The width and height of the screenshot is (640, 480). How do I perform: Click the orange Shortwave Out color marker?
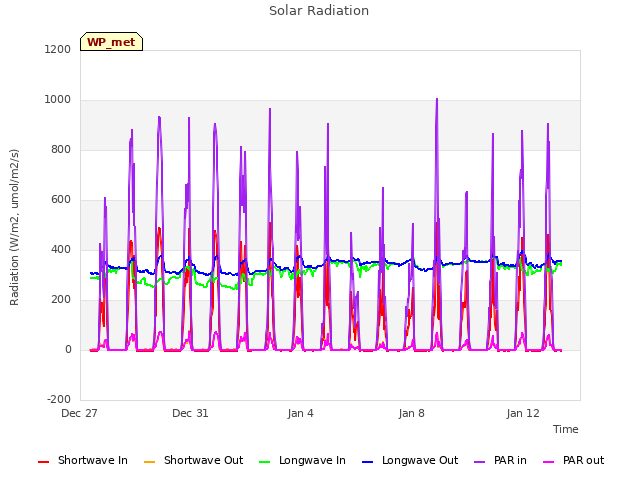pos(149,462)
